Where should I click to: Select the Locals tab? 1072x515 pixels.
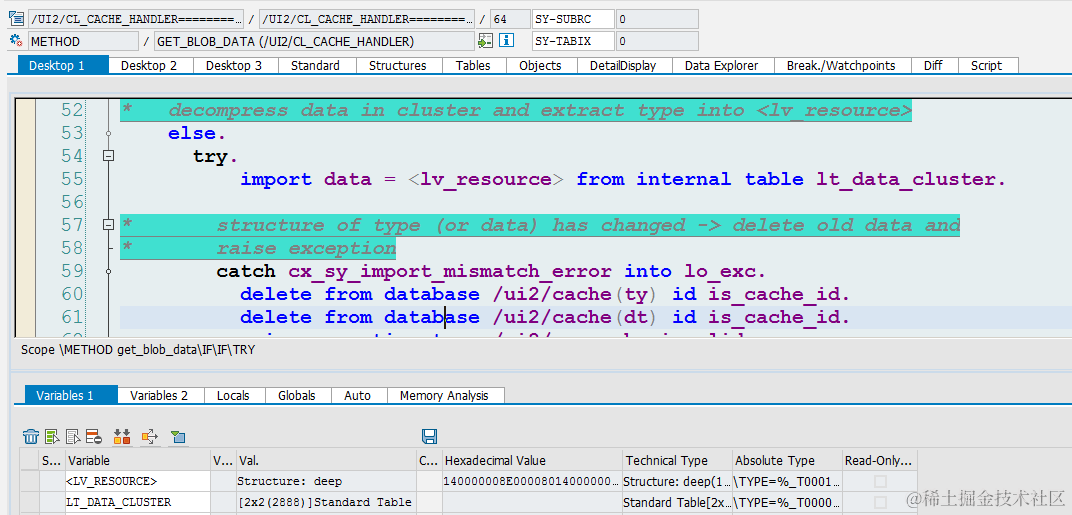click(x=234, y=395)
